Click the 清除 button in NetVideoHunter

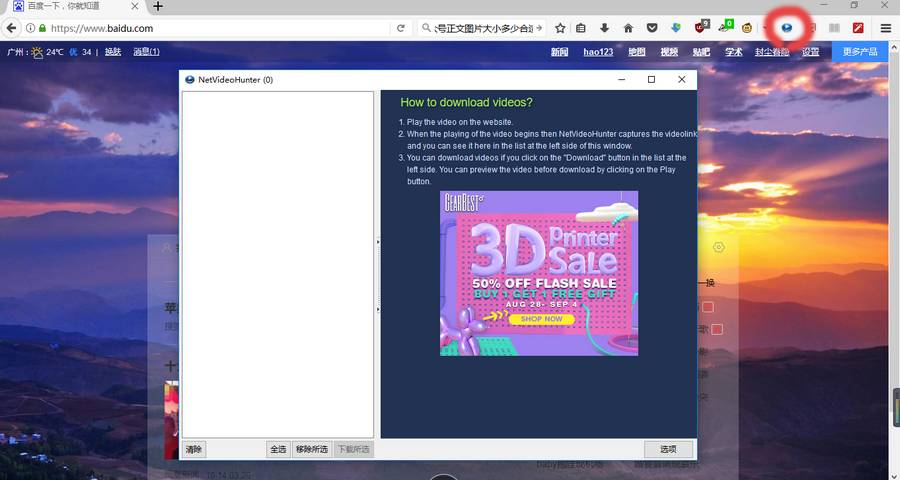click(x=194, y=450)
